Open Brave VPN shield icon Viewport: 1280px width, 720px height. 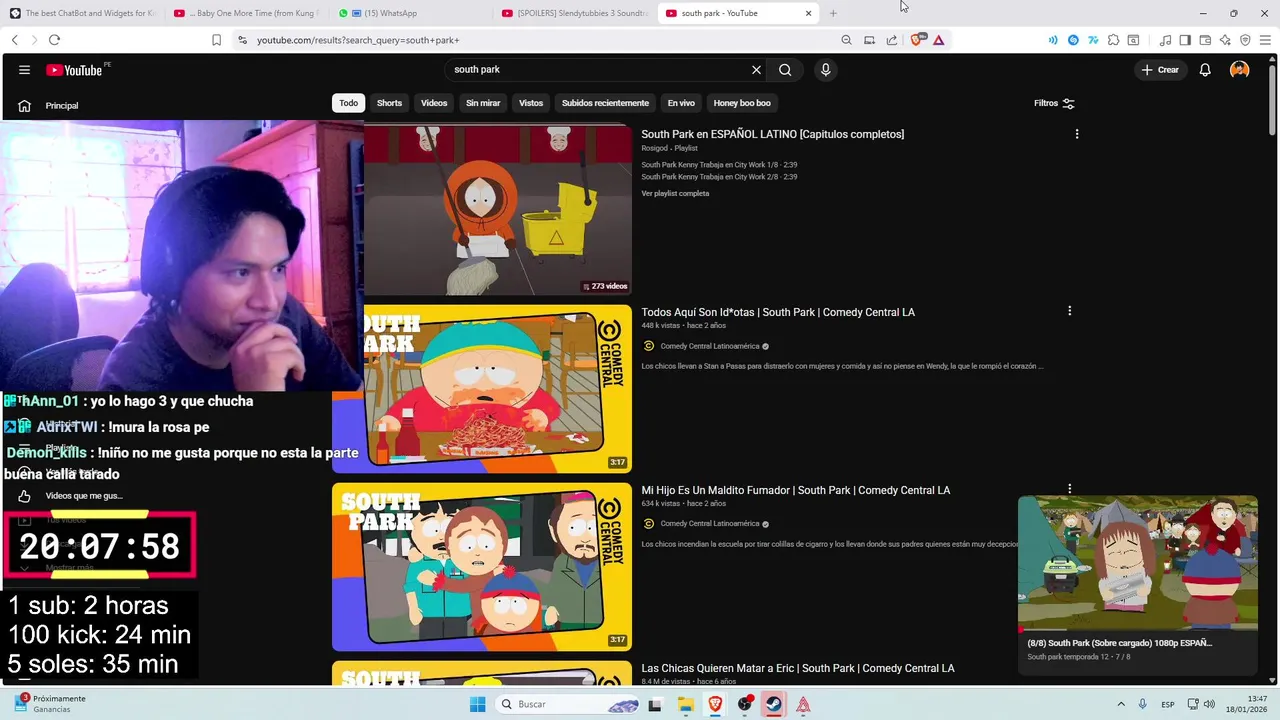[1245, 40]
